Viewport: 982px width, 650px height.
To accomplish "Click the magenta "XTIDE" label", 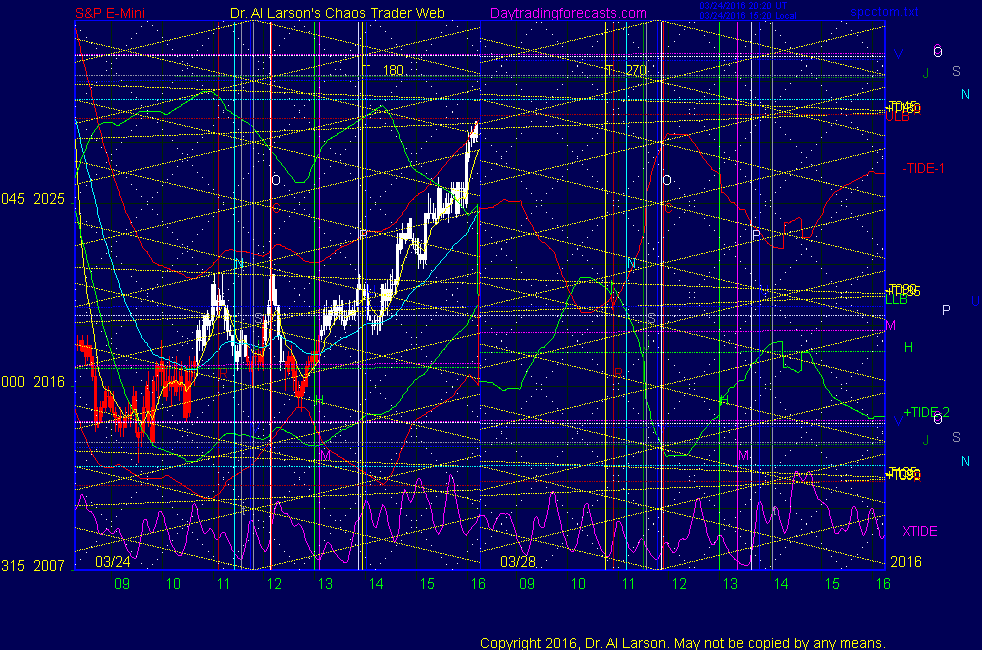I will click(919, 531).
